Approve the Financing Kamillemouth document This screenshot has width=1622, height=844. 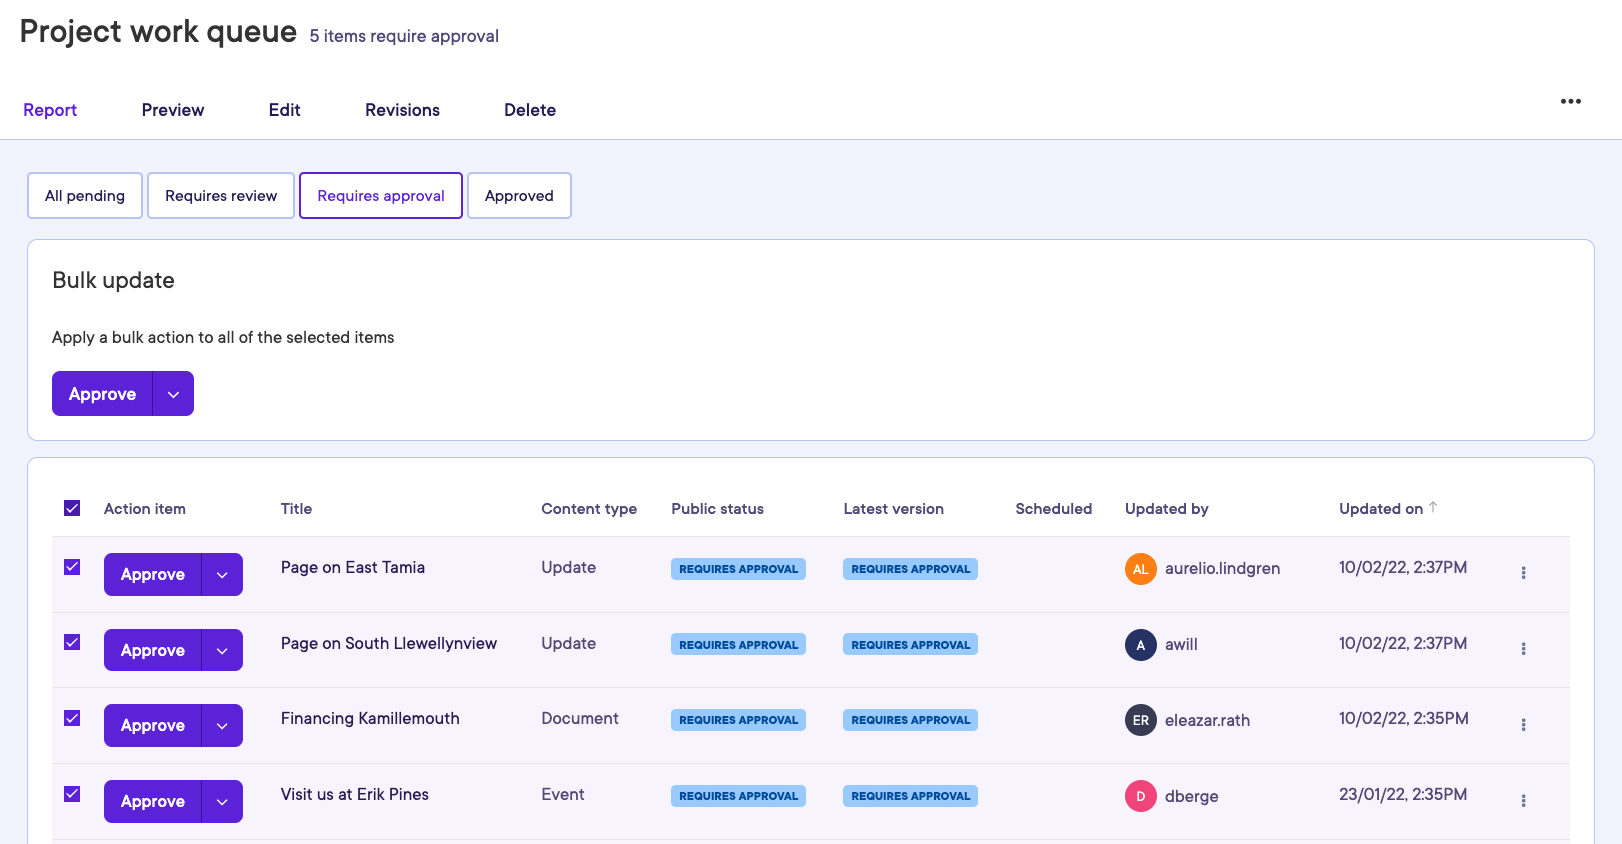[x=153, y=726]
